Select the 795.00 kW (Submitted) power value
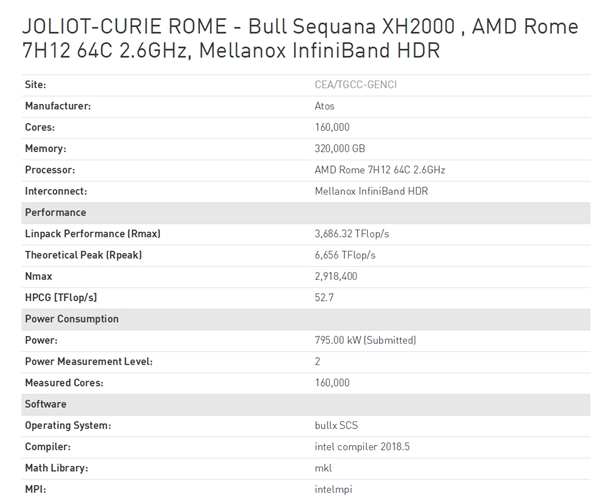 click(x=365, y=340)
